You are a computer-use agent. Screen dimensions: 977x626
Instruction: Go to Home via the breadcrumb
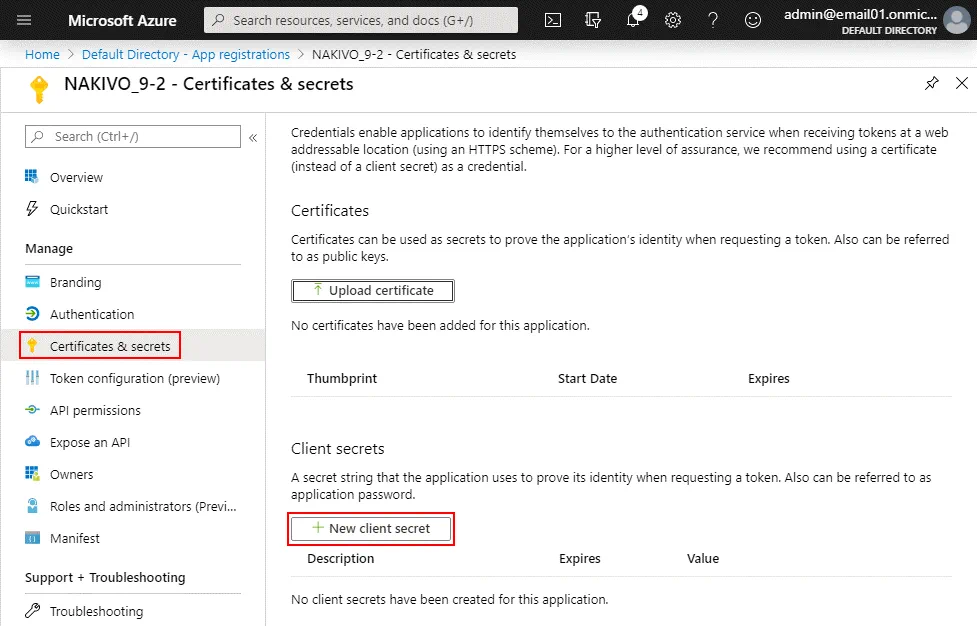42,54
